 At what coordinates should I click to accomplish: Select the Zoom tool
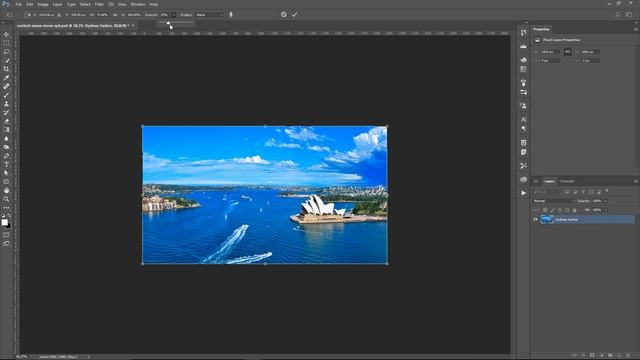point(6,199)
